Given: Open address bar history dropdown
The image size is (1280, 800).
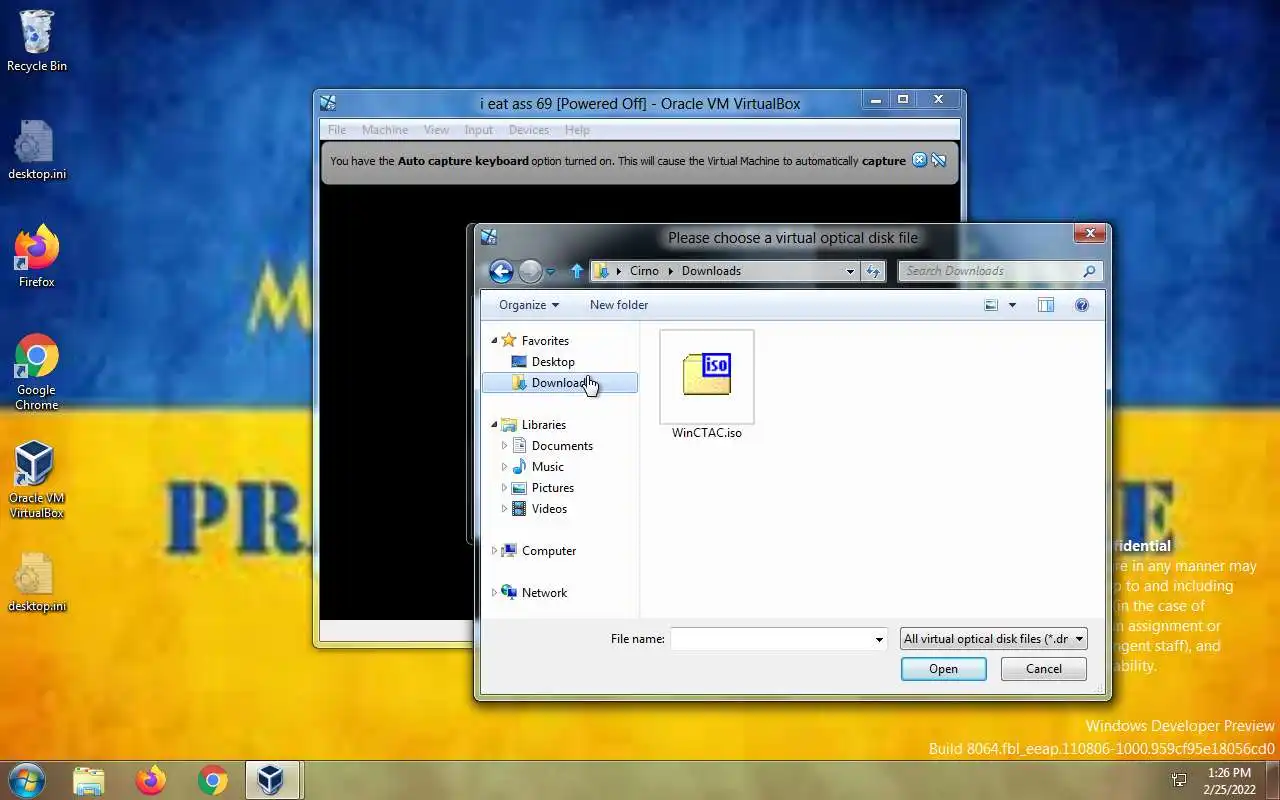Looking at the screenshot, I should 850,271.
